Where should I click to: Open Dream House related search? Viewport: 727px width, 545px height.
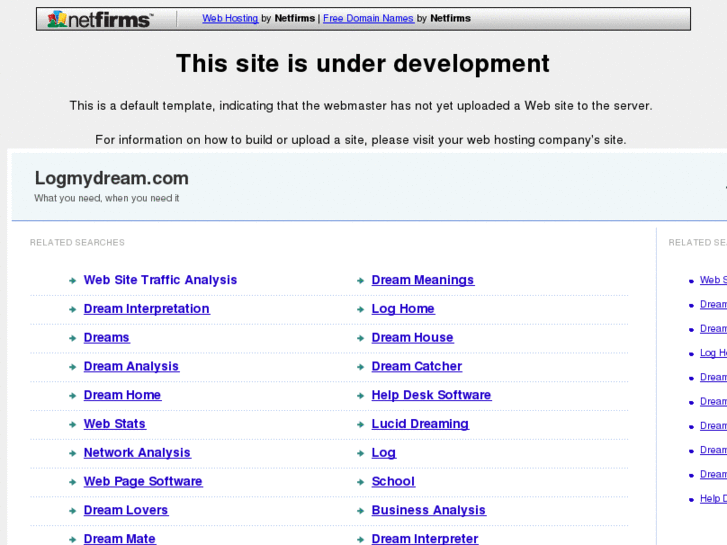(413, 337)
